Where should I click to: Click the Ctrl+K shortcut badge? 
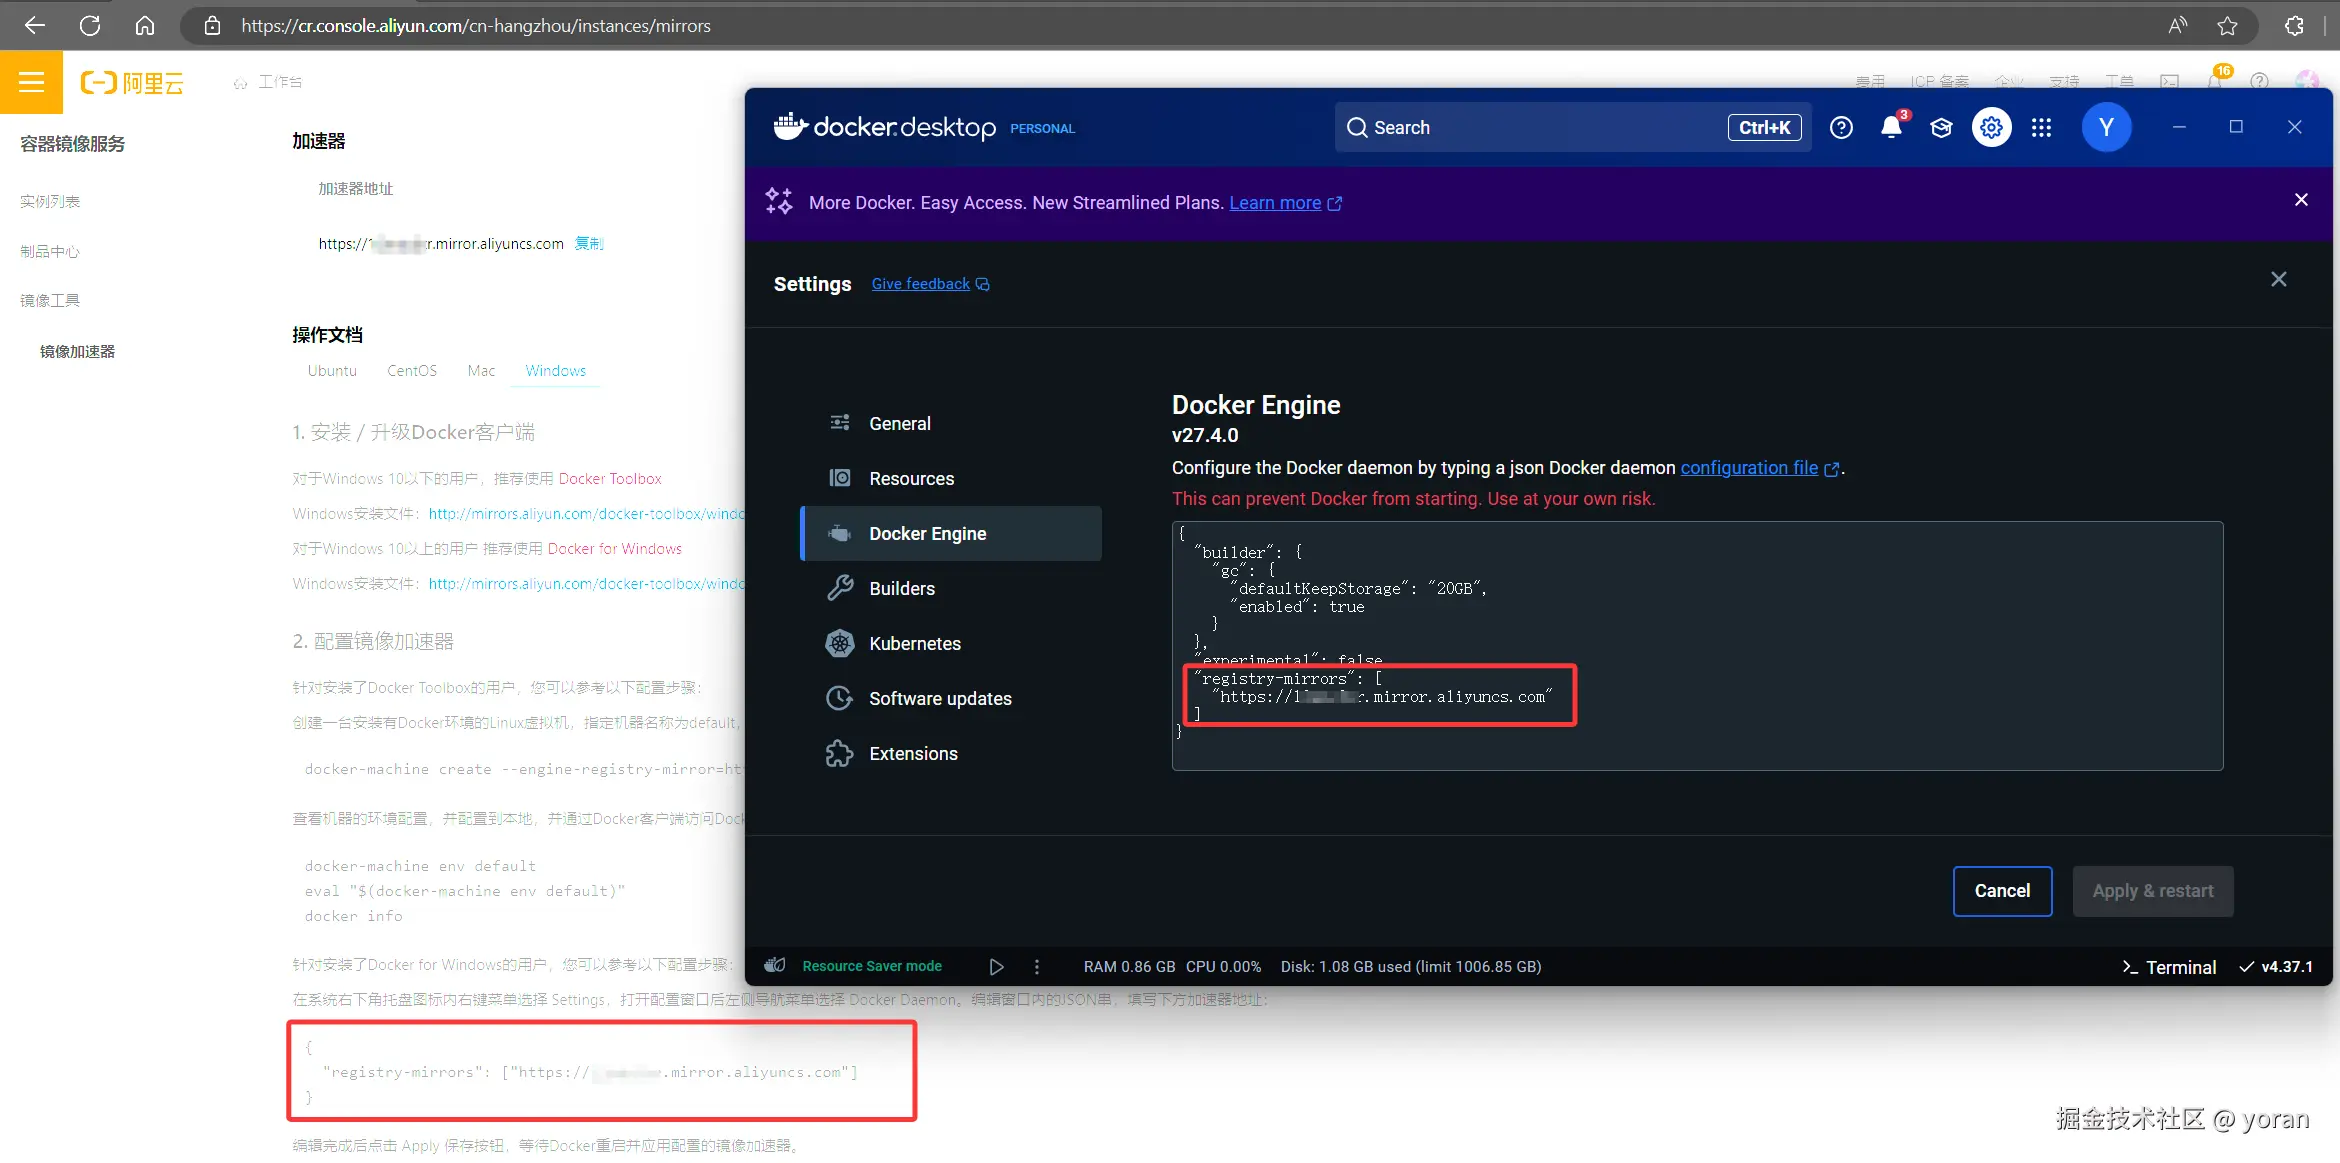coord(1765,128)
